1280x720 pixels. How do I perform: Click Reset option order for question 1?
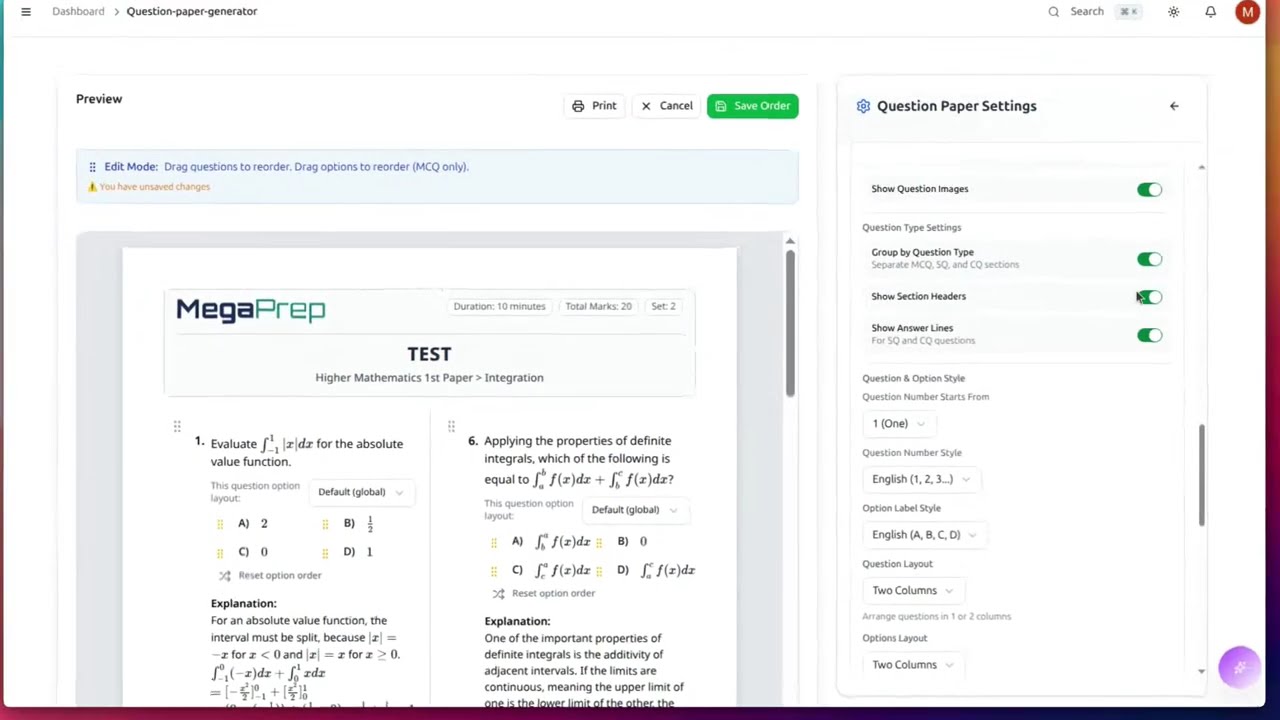[x=270, y=576]
